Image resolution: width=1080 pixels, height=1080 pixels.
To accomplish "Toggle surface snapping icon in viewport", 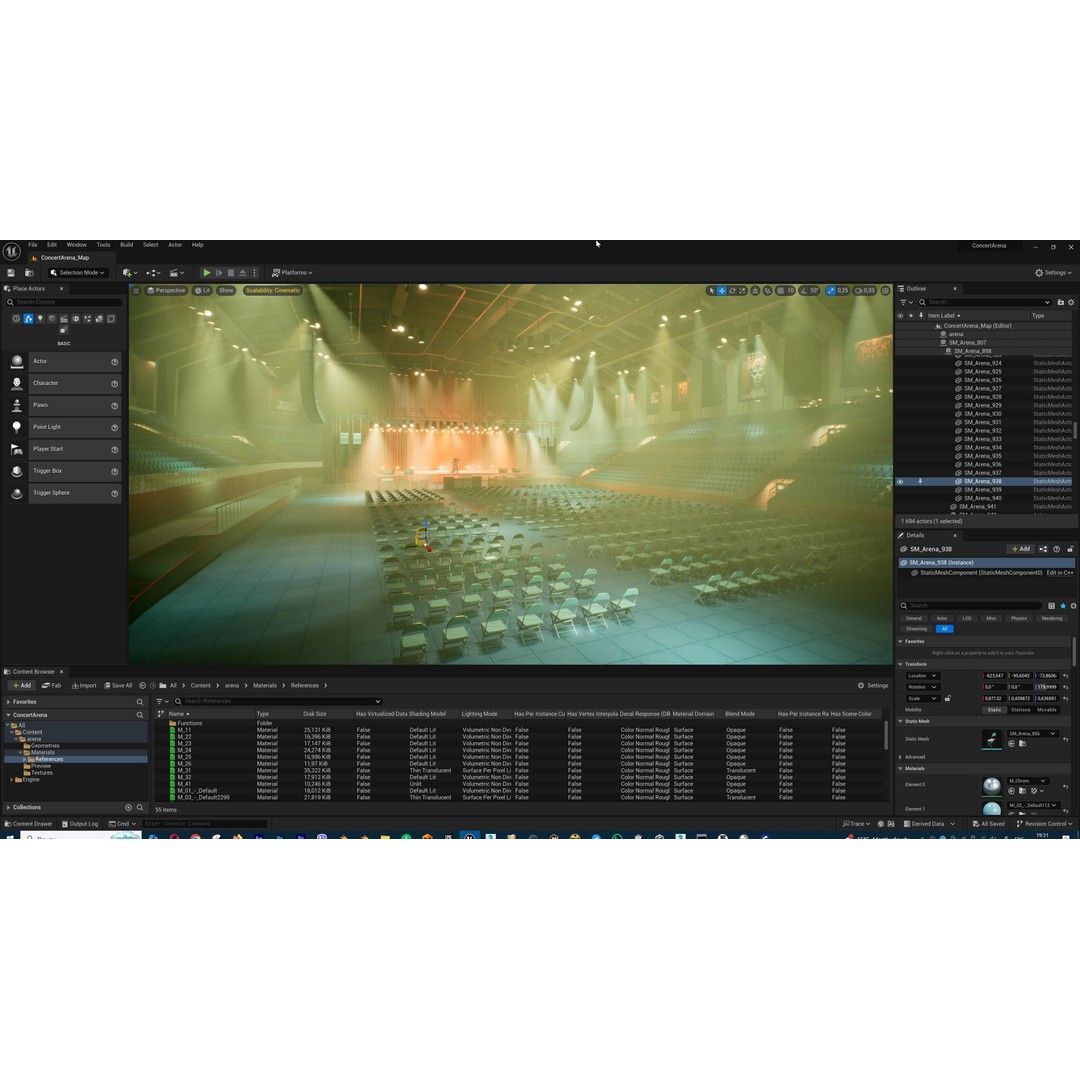I will [767, 291].
